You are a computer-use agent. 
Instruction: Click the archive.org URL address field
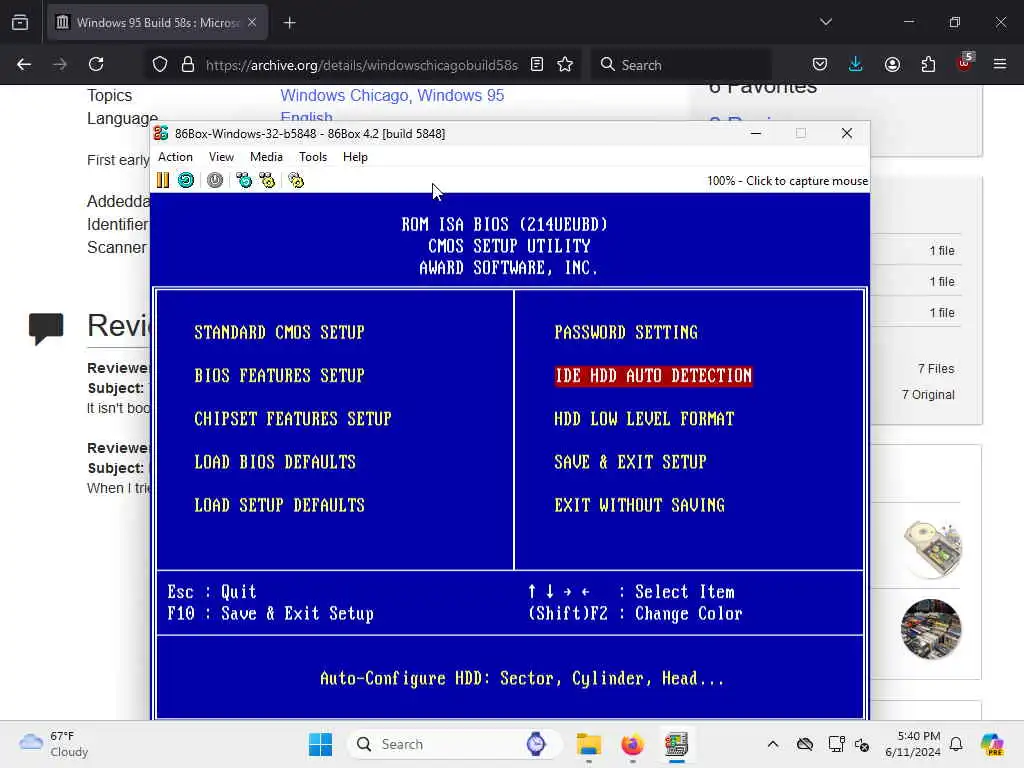361,65
